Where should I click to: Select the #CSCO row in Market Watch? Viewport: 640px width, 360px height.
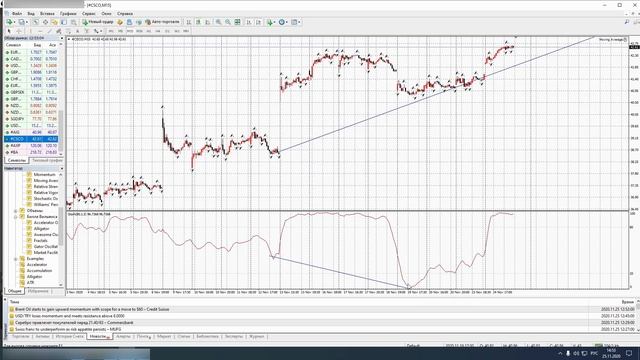tap(31, 139)
